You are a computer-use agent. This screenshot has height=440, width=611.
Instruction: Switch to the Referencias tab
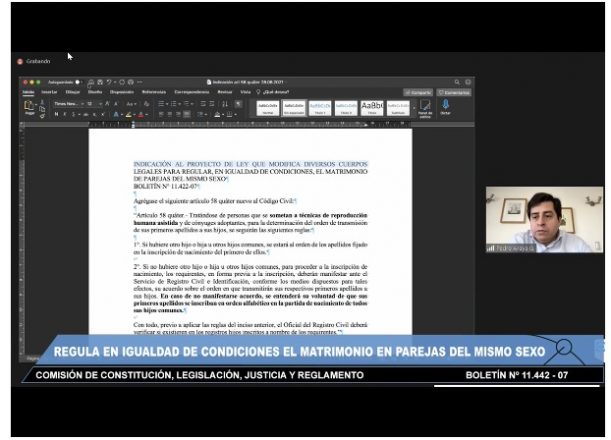[x=154, y=92]
